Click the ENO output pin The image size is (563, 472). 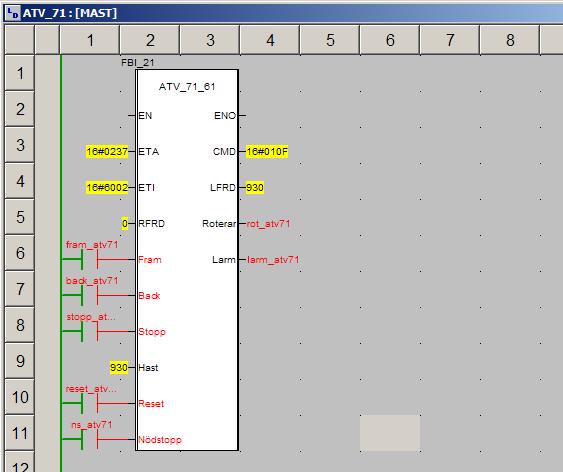(225, 116)
